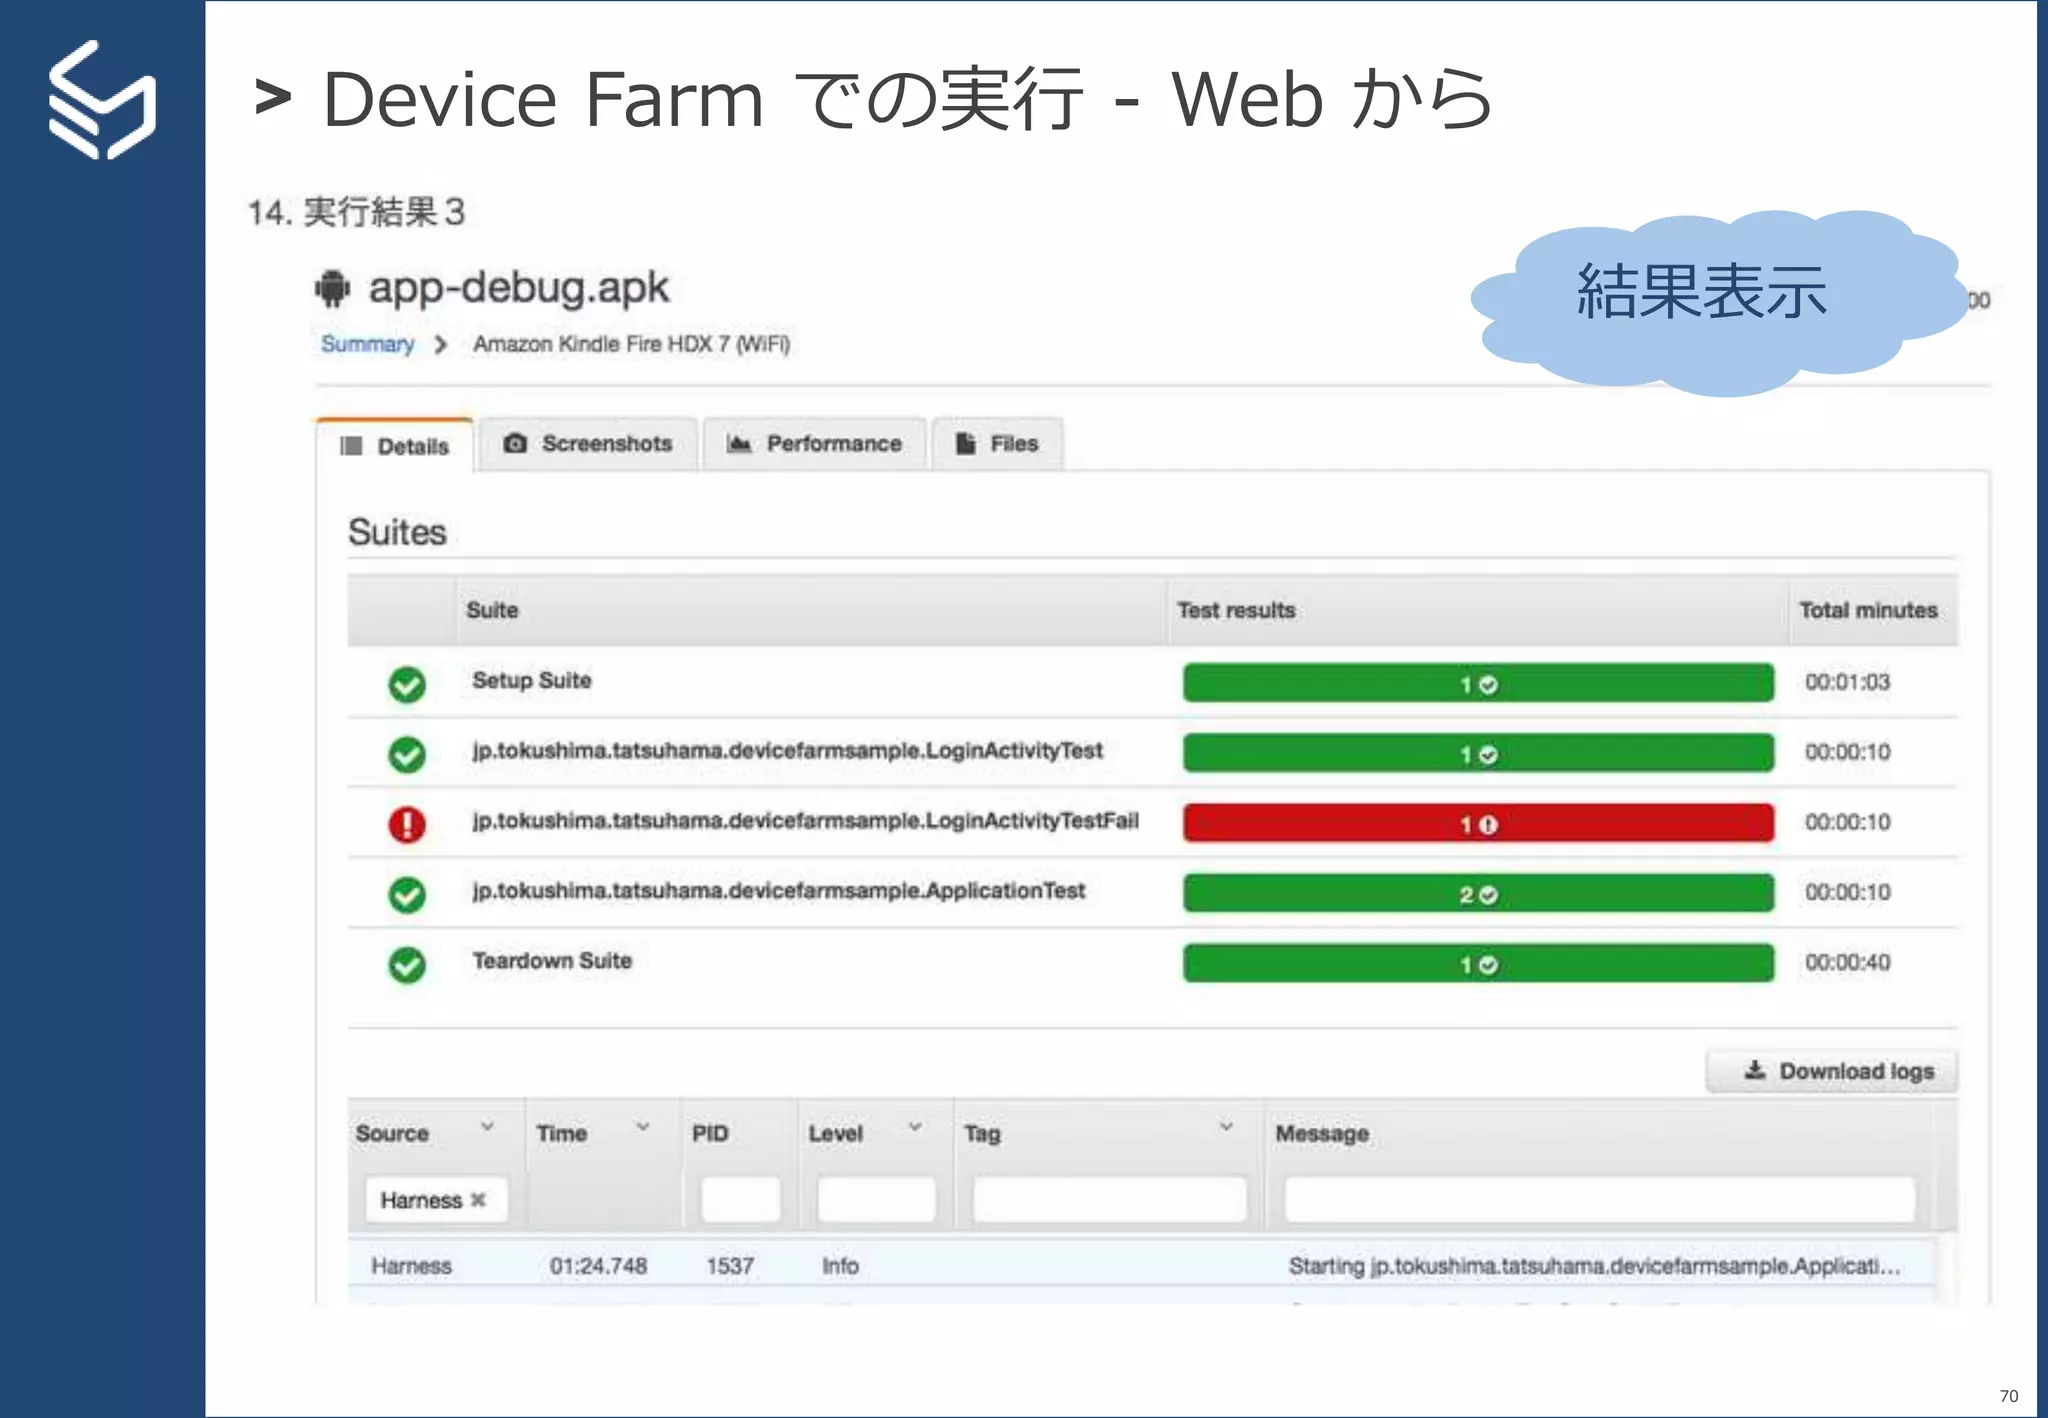Image resolution: width=2048 pixels, height=1418 pixels.
Task: Click the app-debug.apk title
Action: [518, 288]
